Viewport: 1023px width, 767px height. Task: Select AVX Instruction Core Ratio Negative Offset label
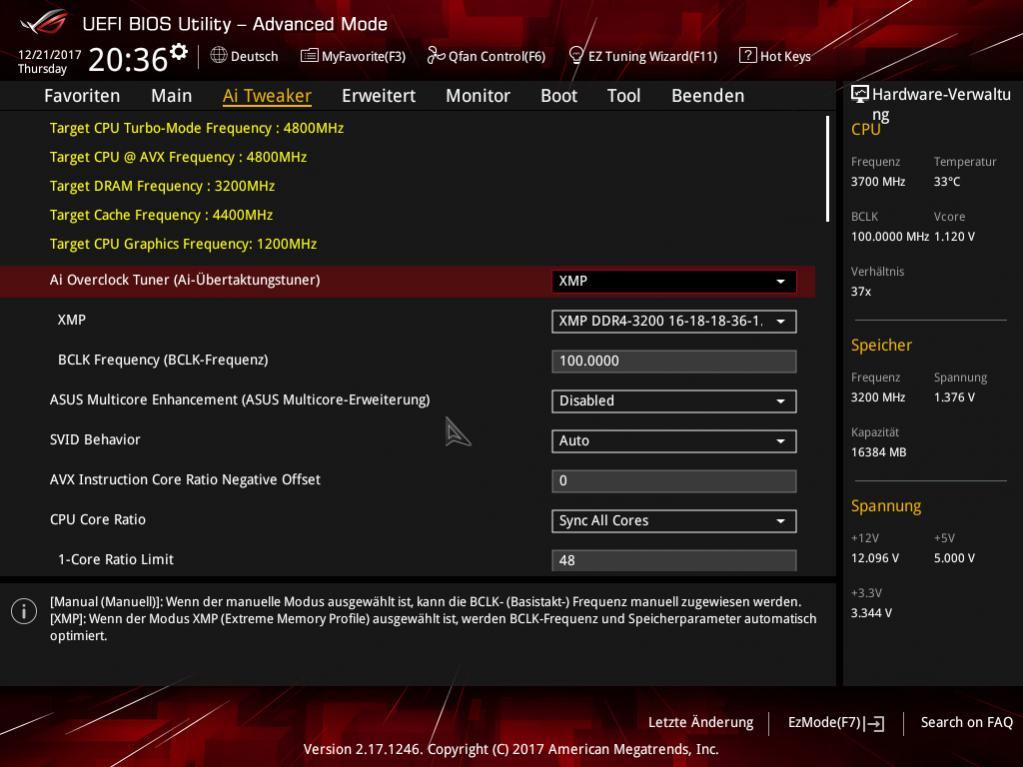coord(185,480)
